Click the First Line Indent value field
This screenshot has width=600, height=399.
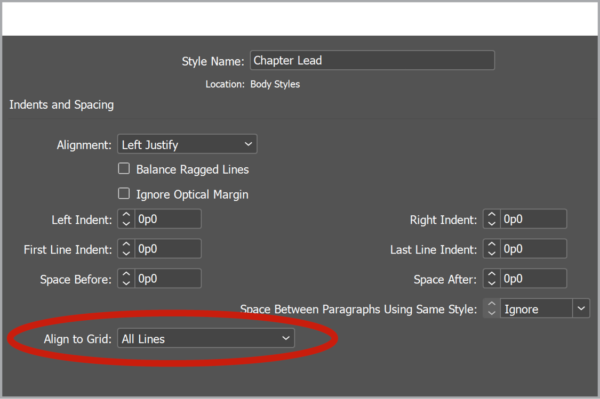point(168,249)
